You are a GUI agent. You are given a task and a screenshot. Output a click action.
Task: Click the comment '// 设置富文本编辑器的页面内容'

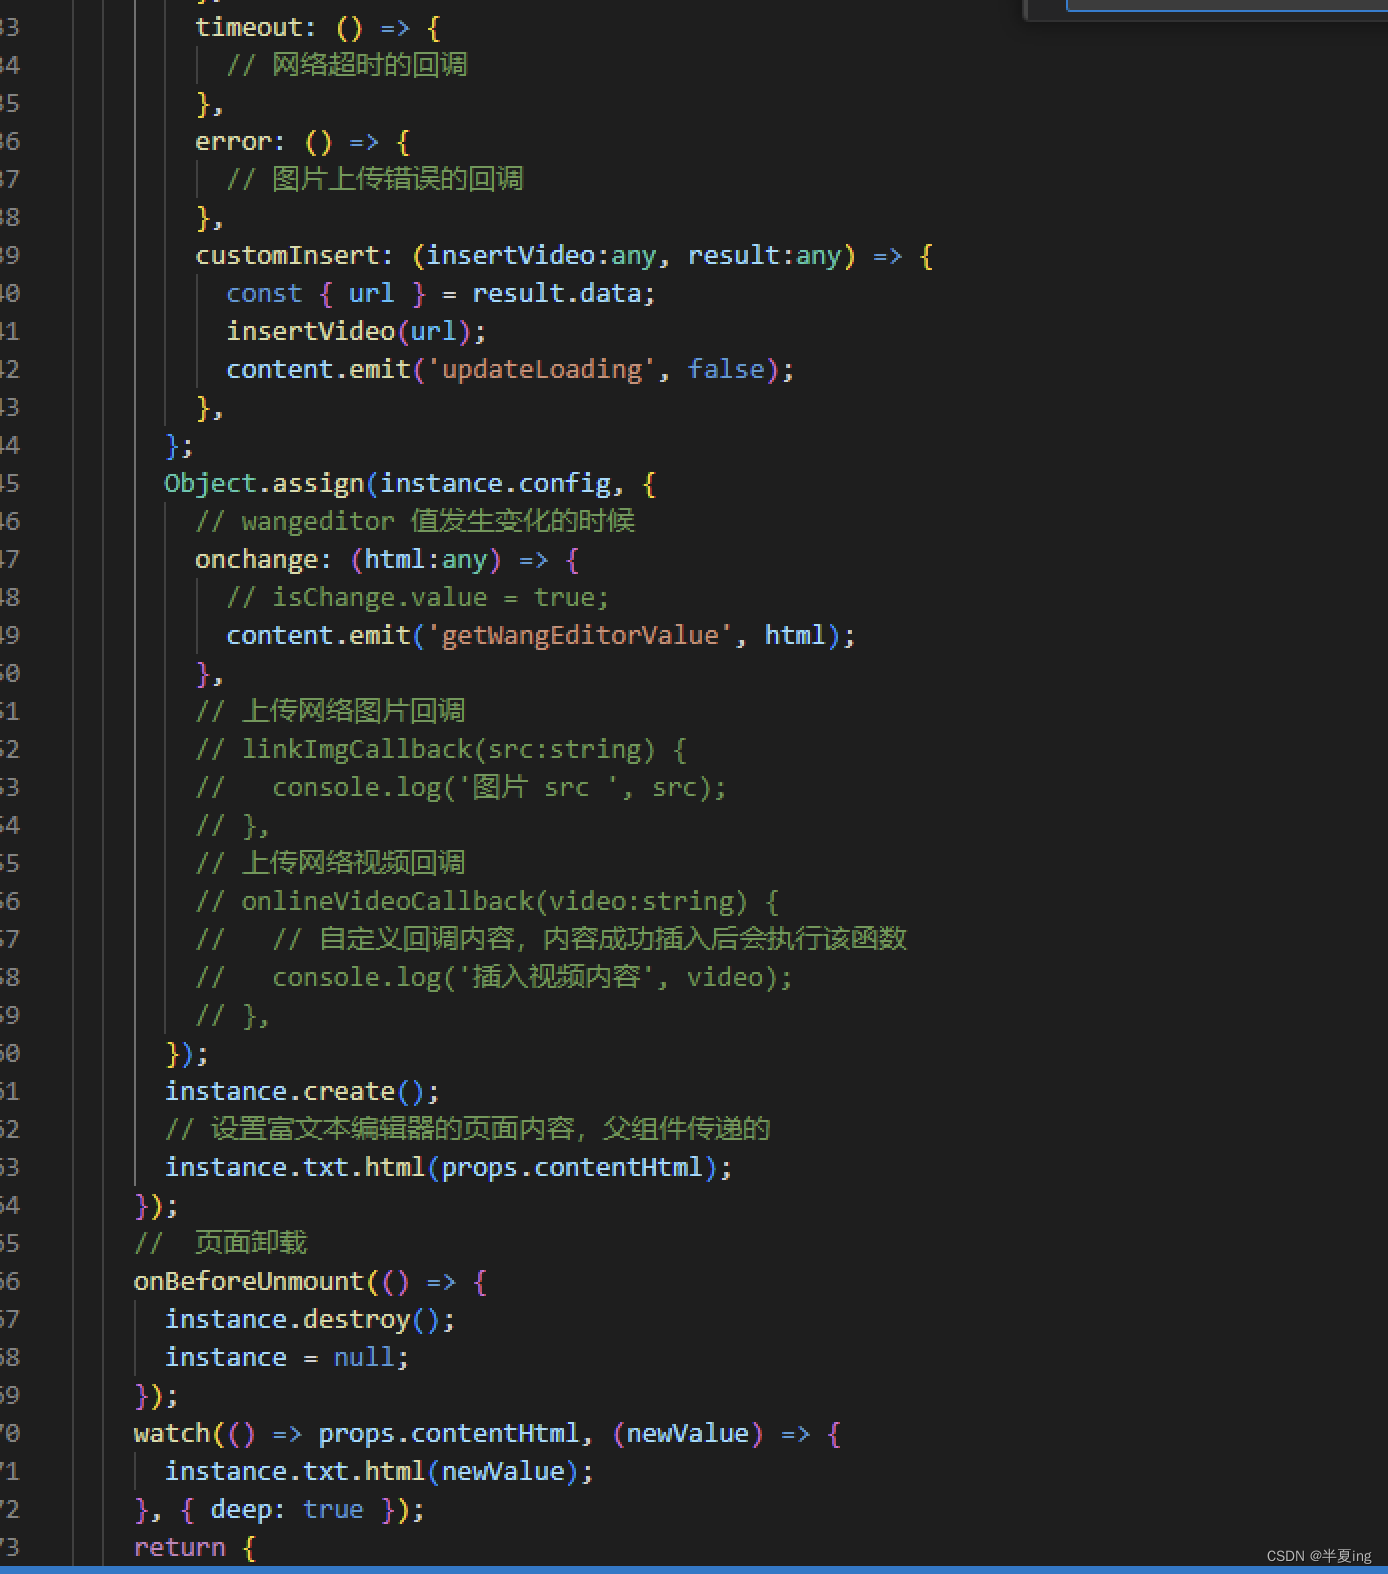[369, 1129]
